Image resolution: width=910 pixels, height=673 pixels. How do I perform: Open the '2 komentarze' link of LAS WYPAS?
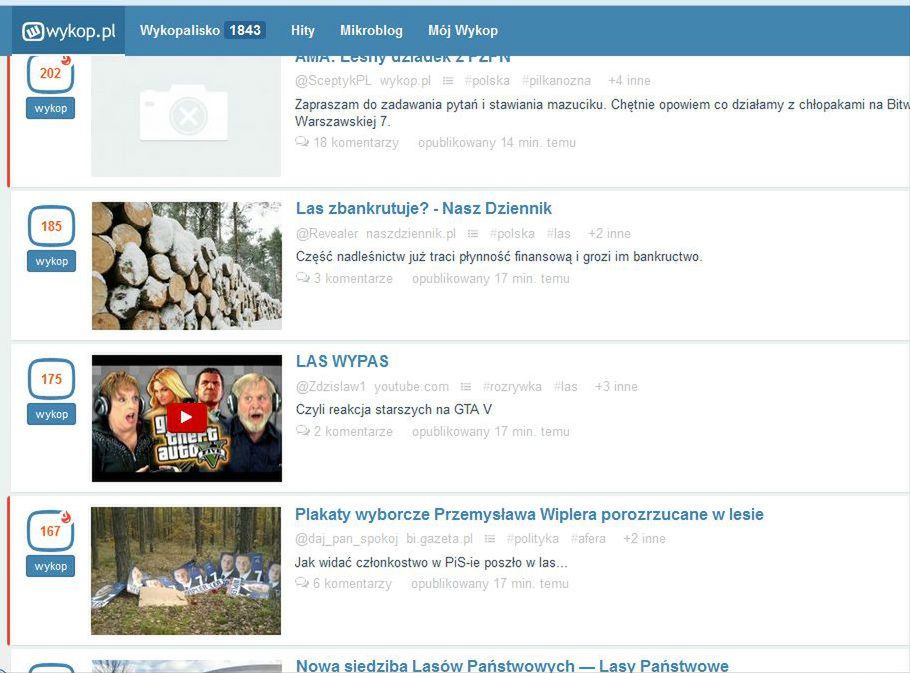(353, 432)
